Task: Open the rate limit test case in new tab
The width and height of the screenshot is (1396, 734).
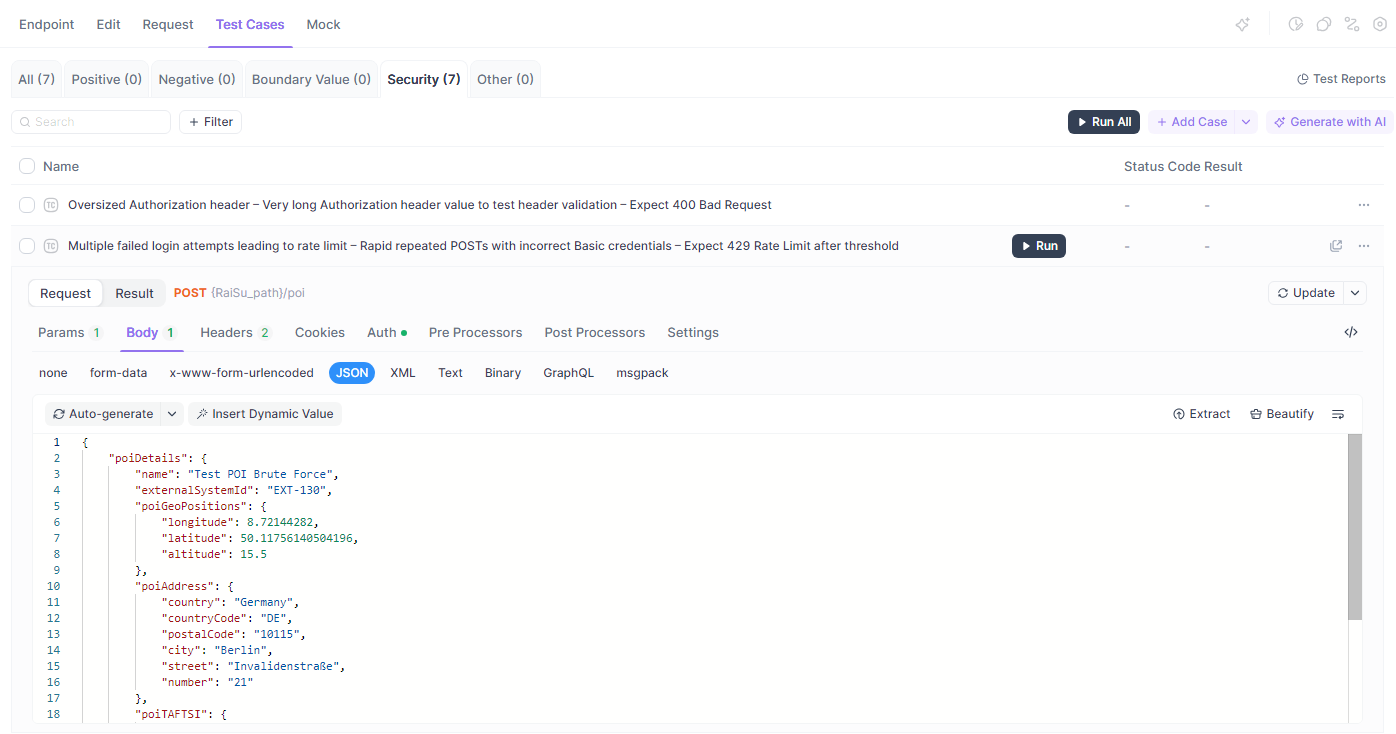Action: (1336, 246)
